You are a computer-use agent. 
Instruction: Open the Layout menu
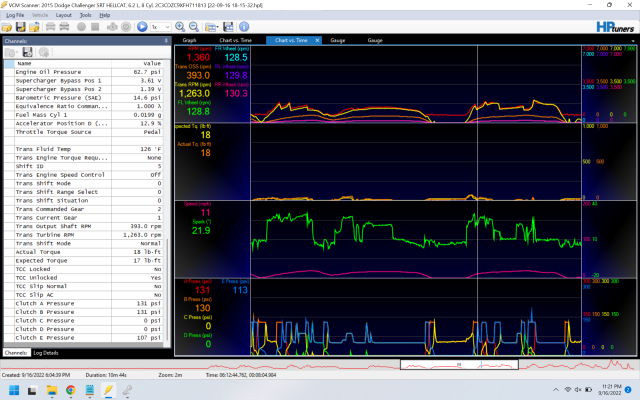[63, 15]
